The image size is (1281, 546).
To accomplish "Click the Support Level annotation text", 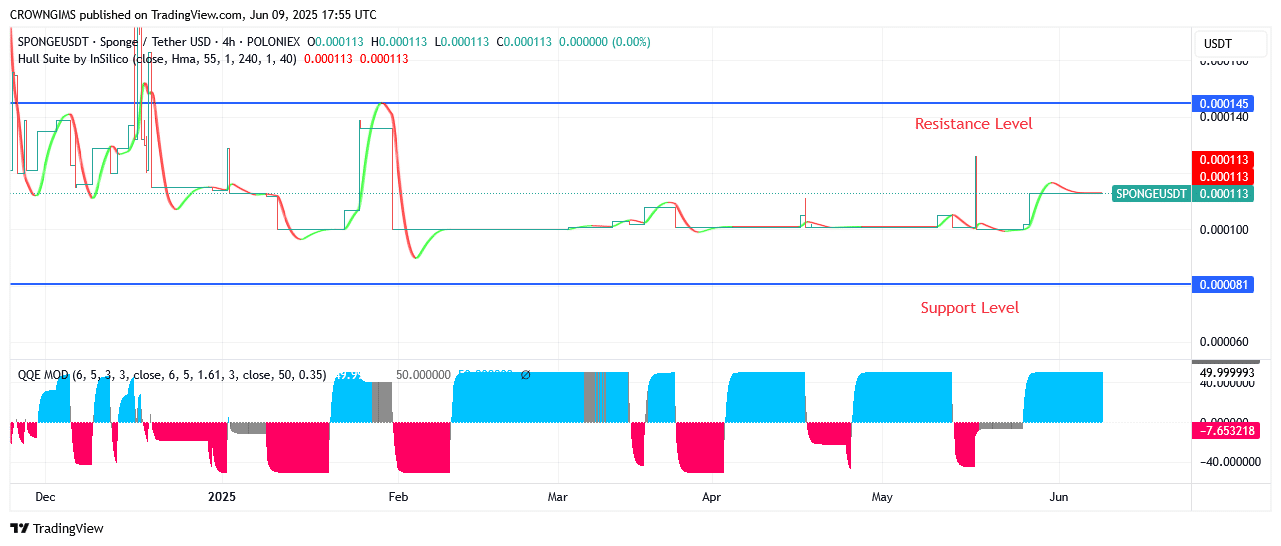I will 969,308.
